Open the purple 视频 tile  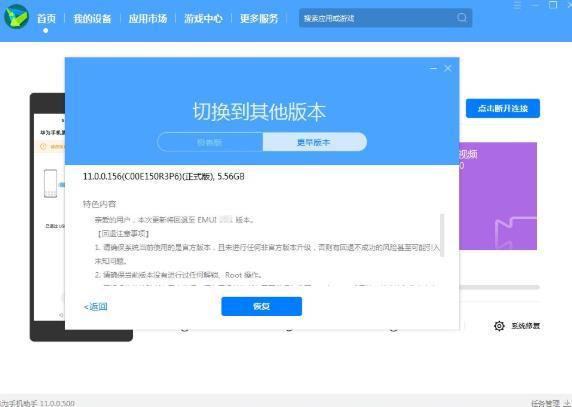pyautogui.click(x=498, y=196)
